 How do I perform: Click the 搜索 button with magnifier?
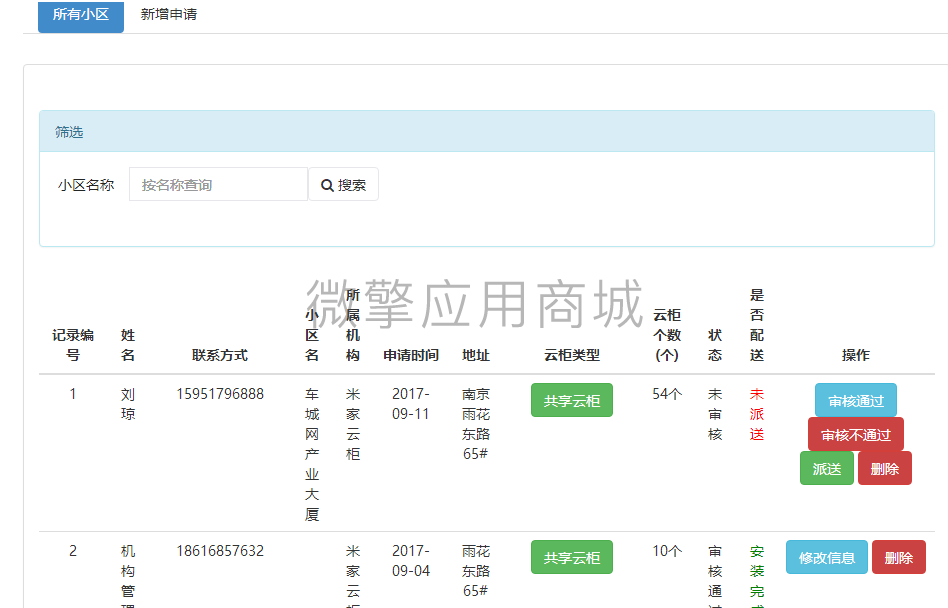(x=343, y=184)
